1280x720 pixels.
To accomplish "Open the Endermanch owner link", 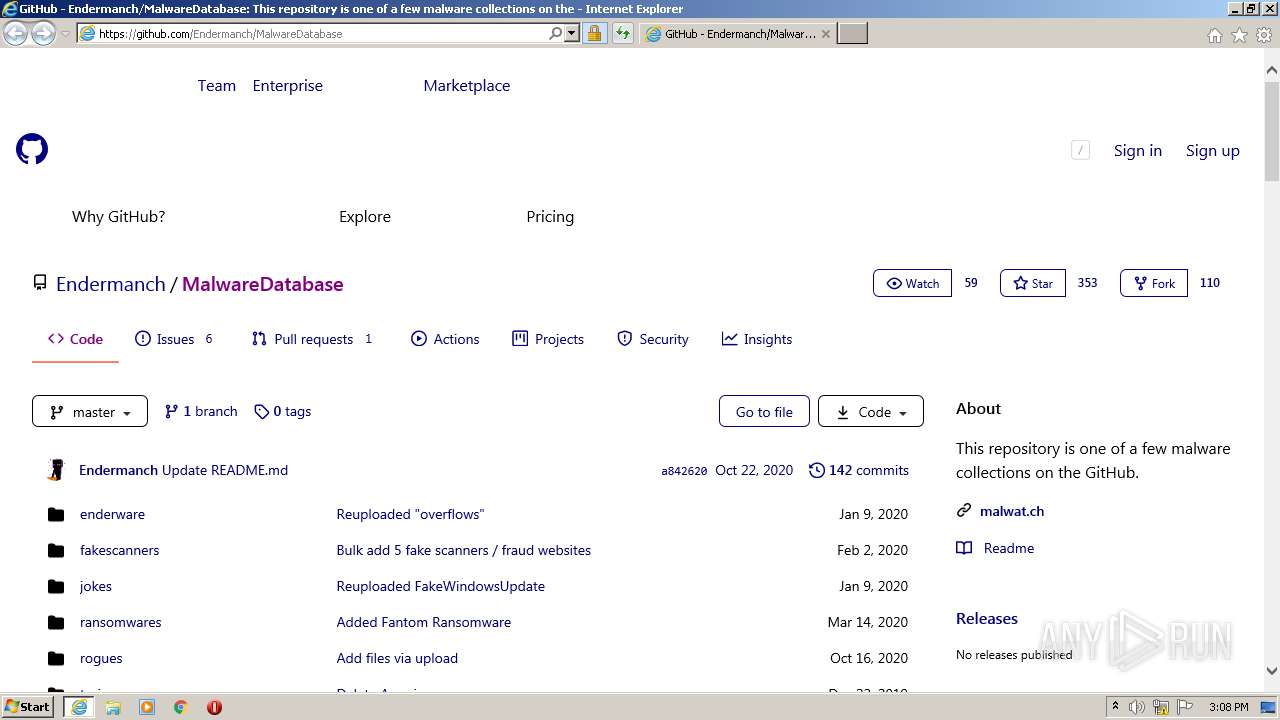I will (111, 284).
